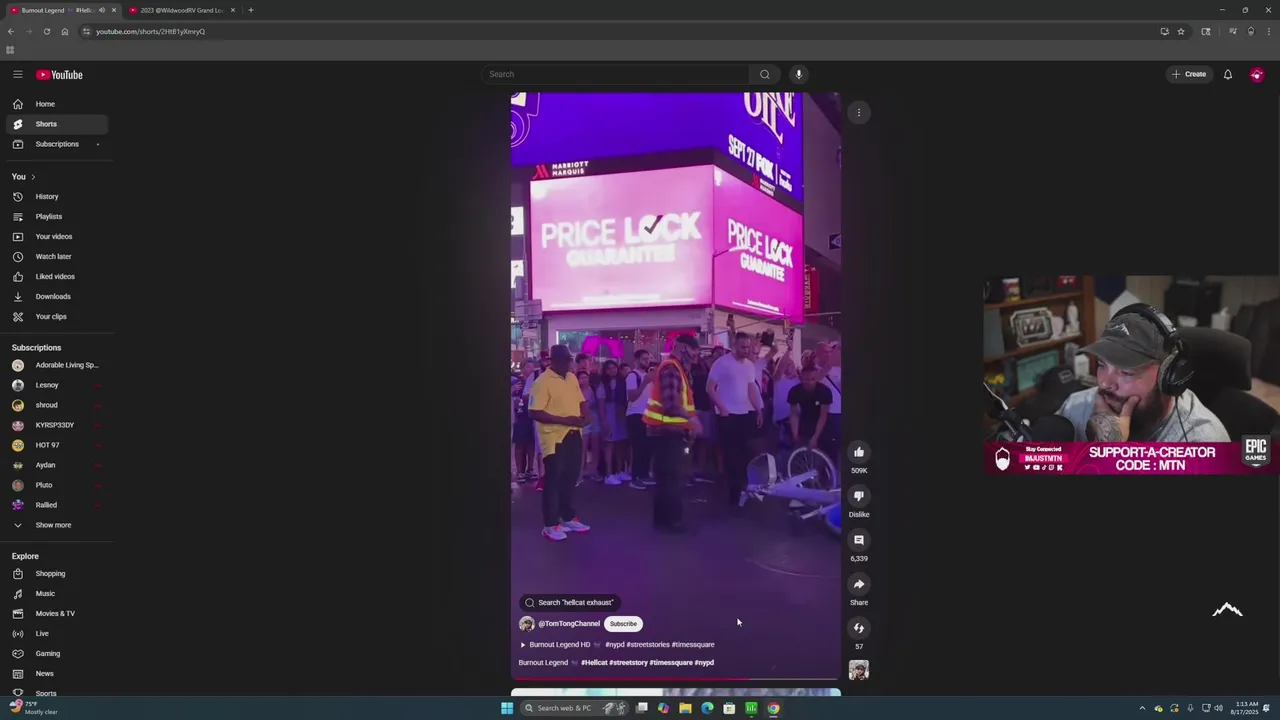Open the Short's three-dot more options
This screenshot has width=1280, height=720.
pyautogui.click(x=858, y=113)
